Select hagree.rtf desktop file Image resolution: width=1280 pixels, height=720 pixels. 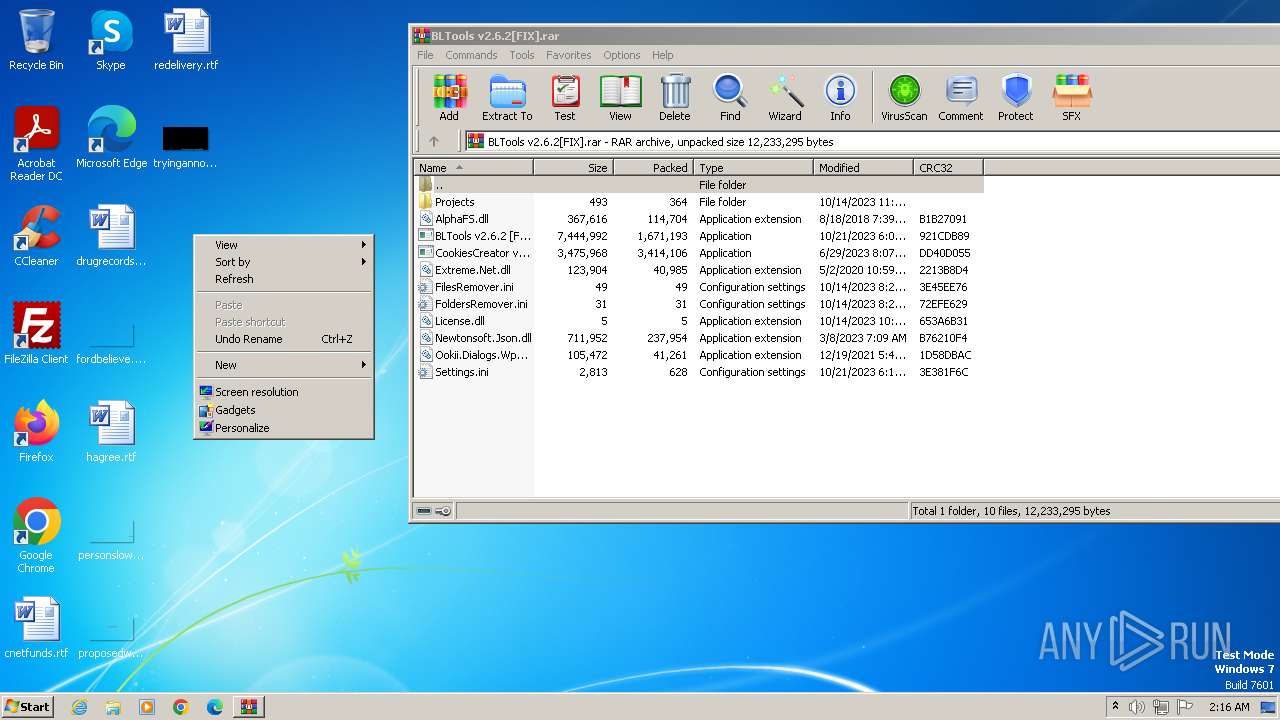pos(111,432)
